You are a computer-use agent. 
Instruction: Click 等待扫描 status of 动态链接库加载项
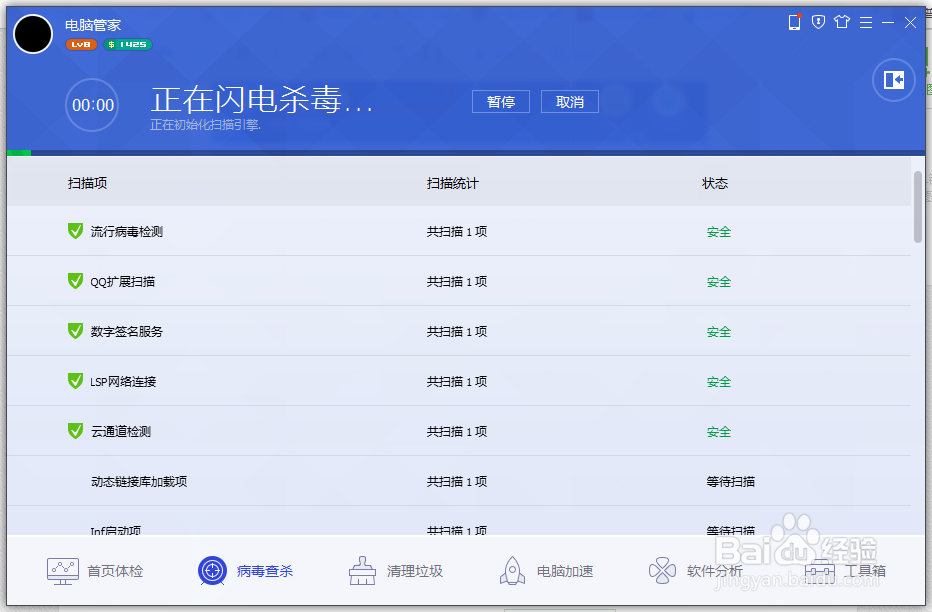point(731,481)
